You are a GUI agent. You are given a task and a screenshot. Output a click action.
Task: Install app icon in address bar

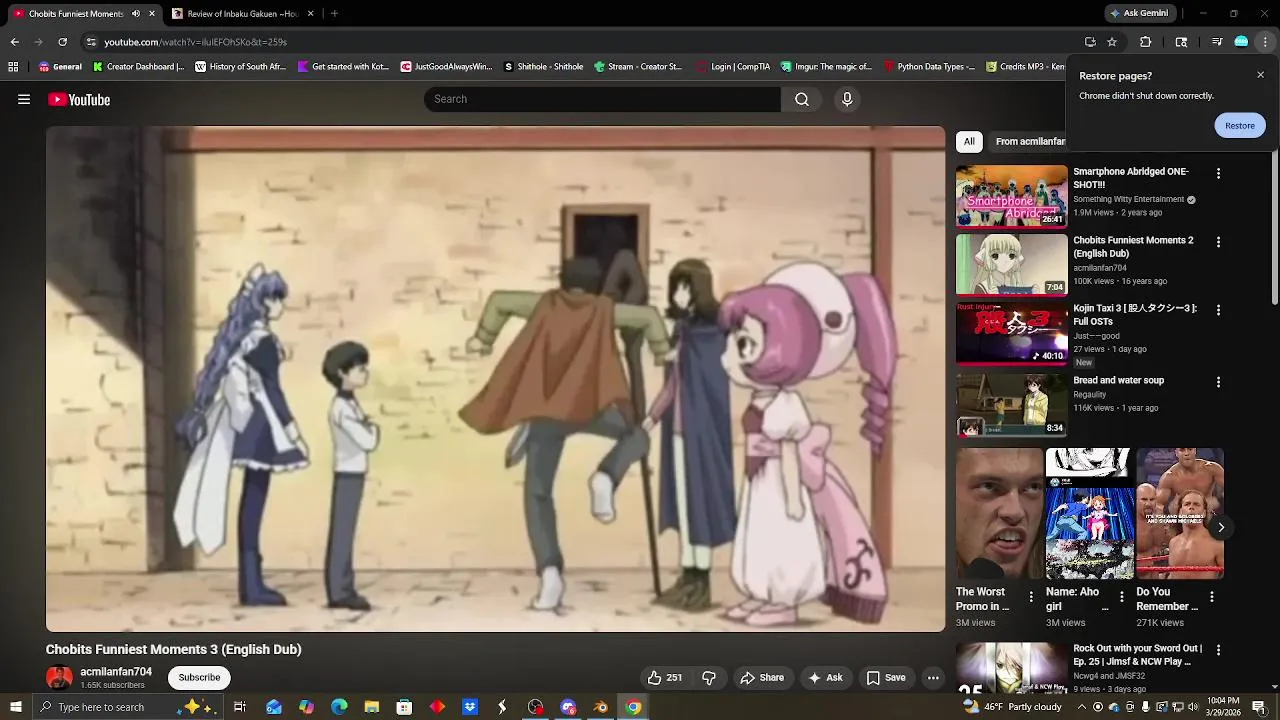(1090, 42)
